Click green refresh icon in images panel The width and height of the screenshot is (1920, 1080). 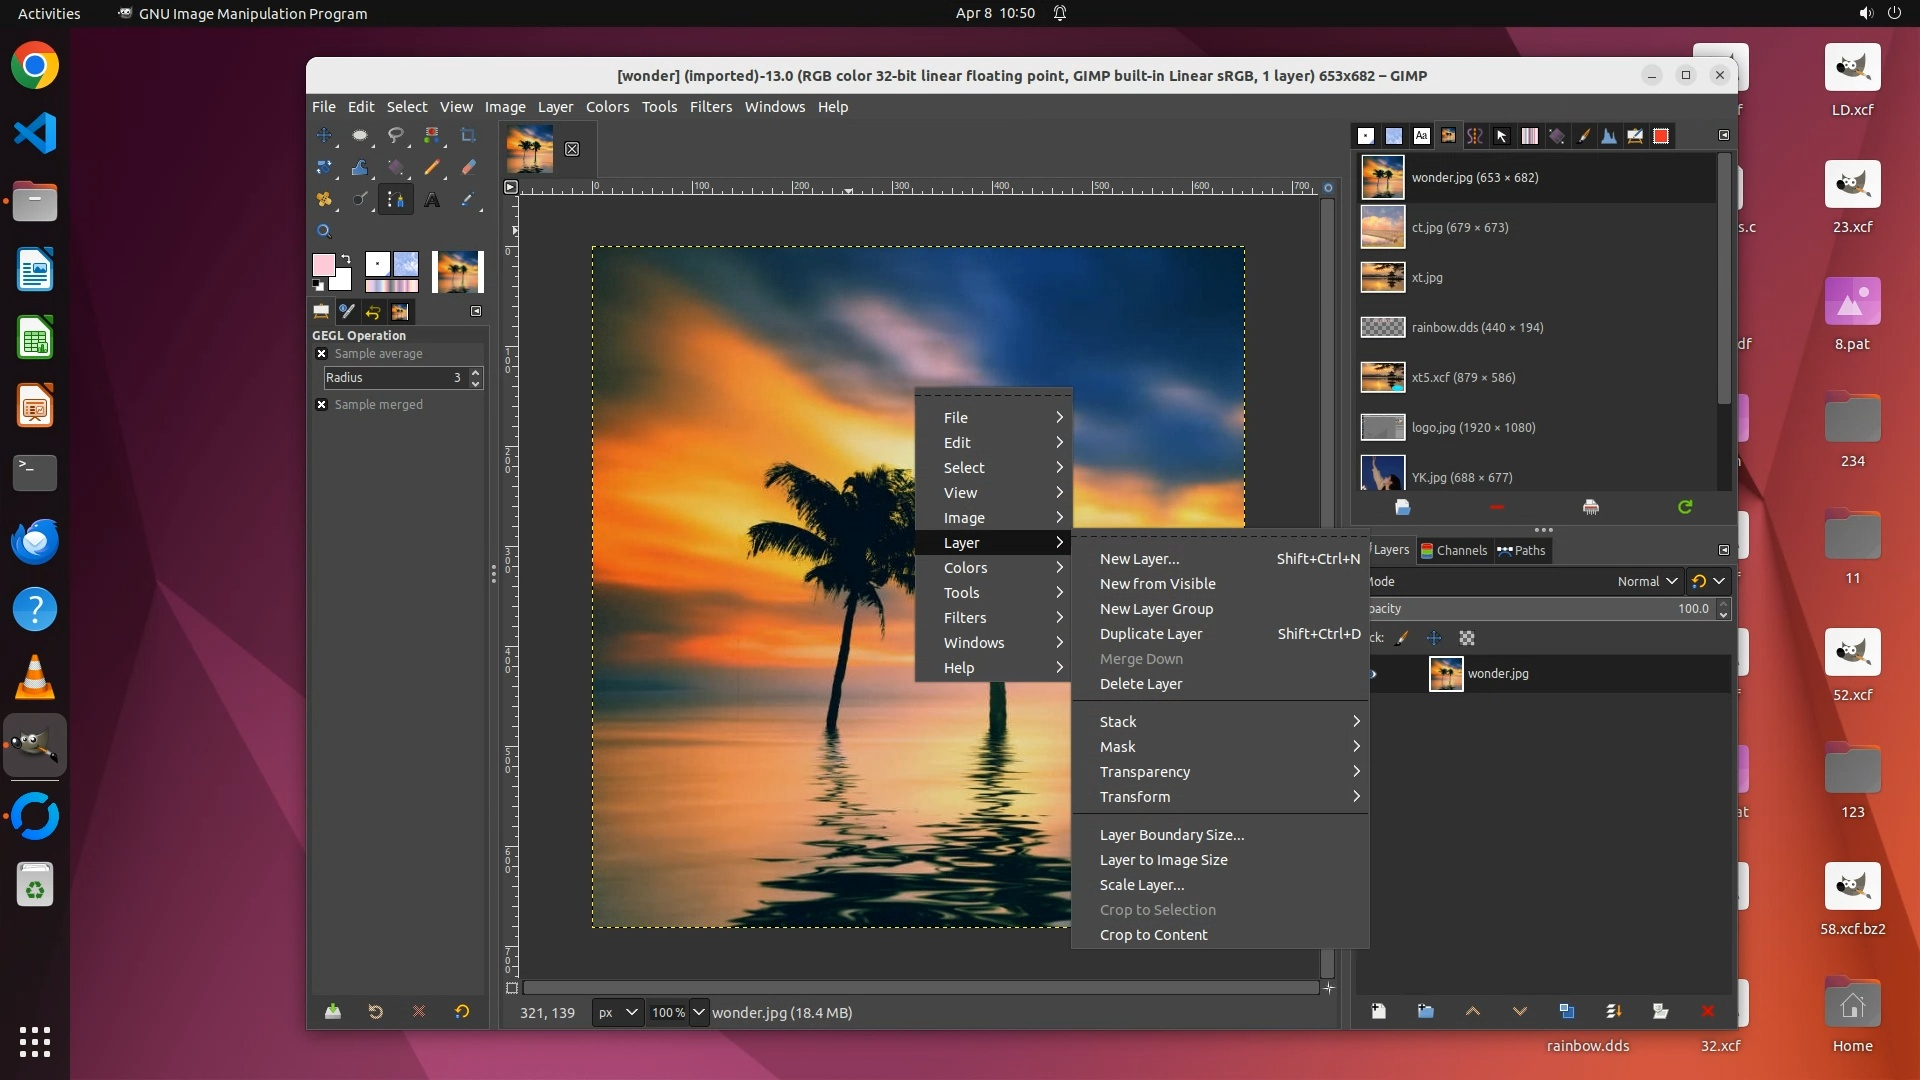pyautogui.click(x=1685, y=507)
